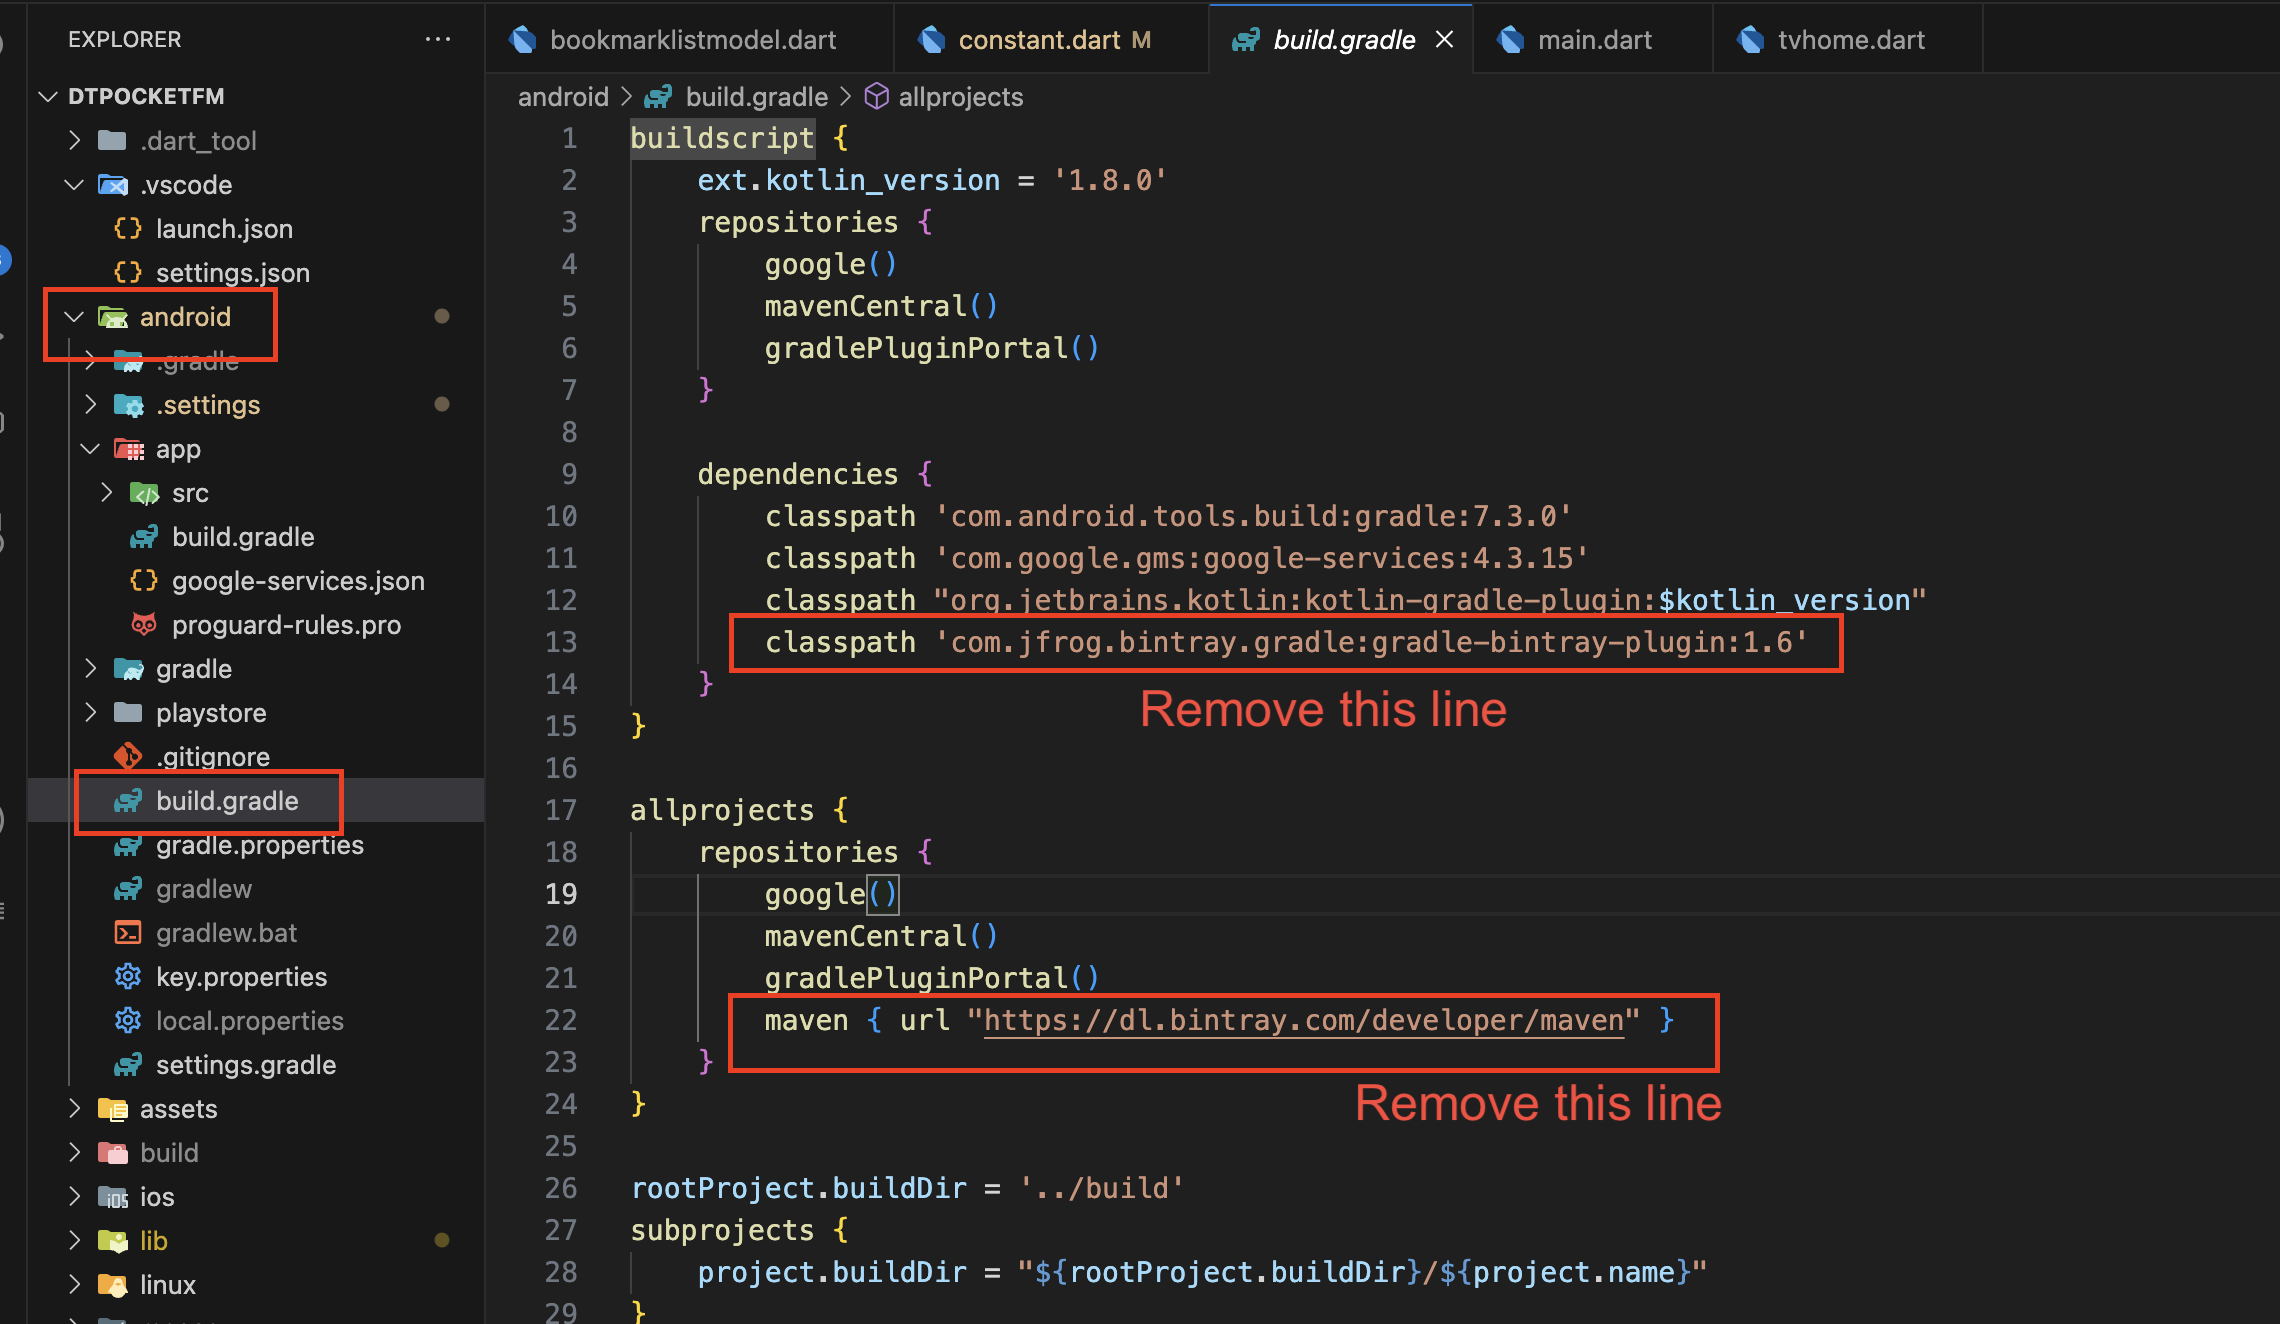Open settings.json in .vscode
The image size is (2280, 1324).
tap(232, 273)
